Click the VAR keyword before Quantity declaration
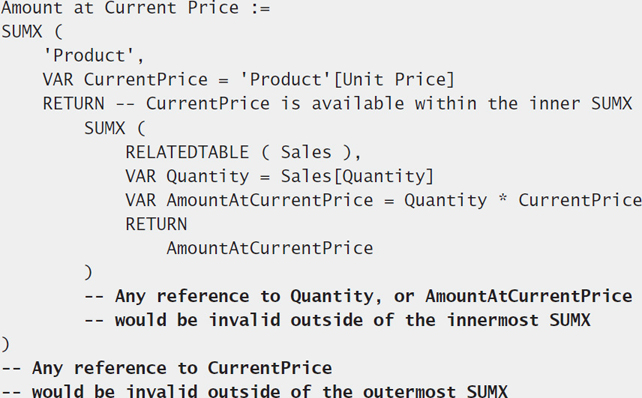The image size is (642, 398). [x=140, y=176]
